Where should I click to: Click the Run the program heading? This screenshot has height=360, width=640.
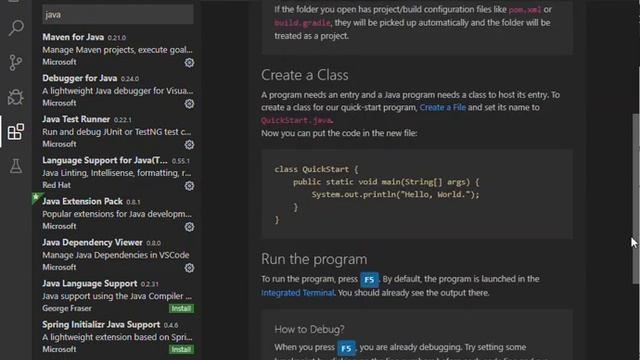click(314, 259)
